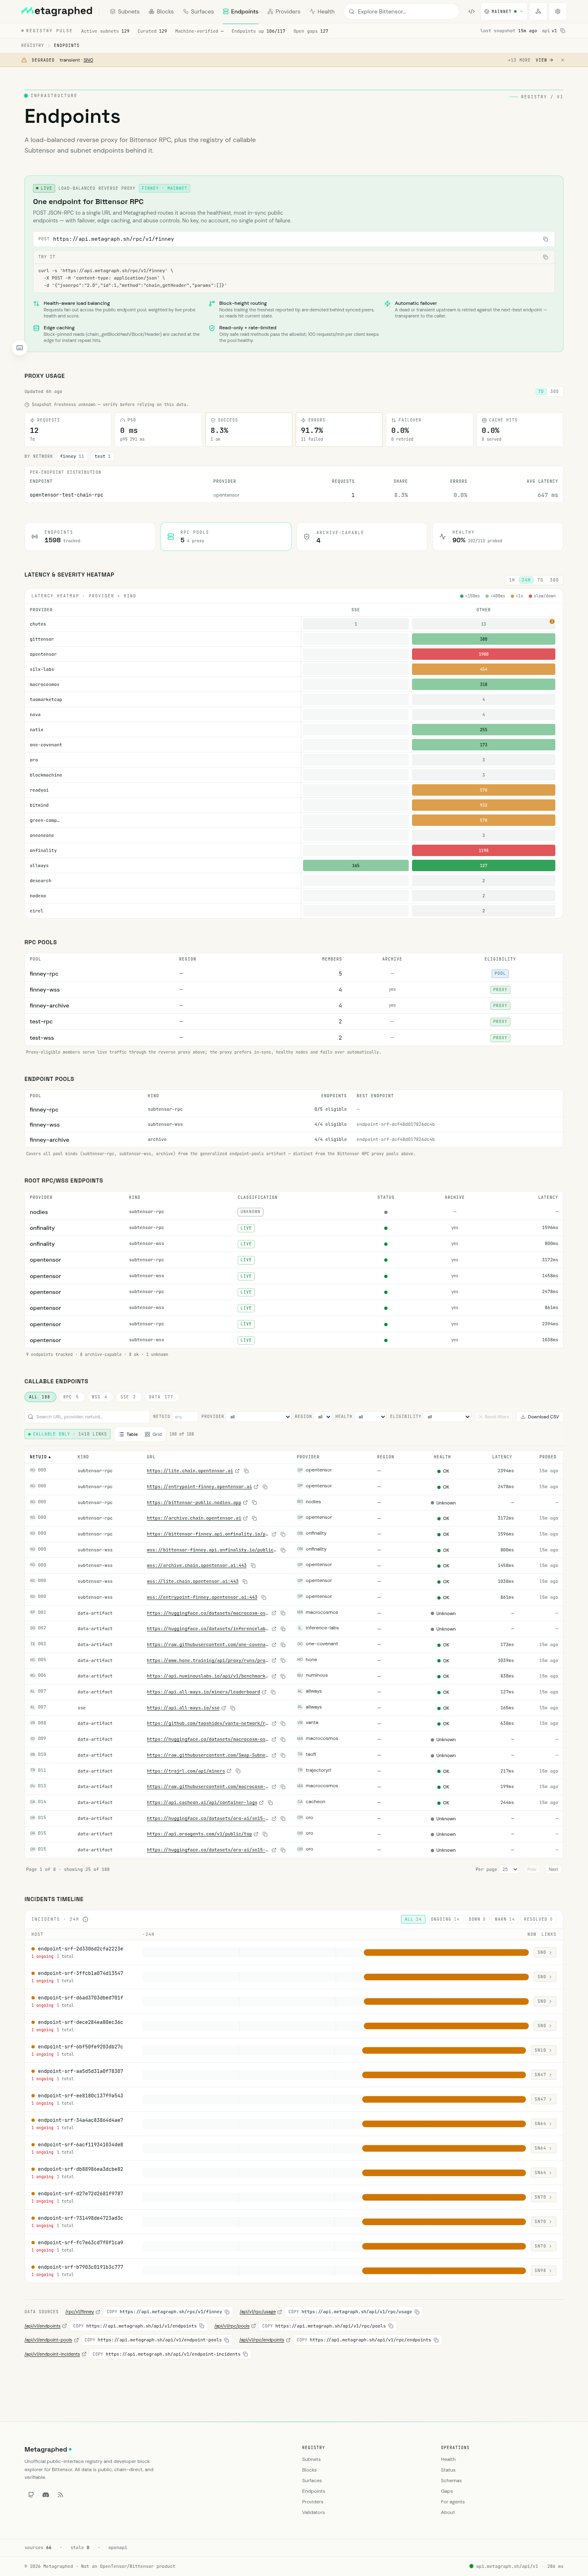
Task: Open the Providers nav tab
Action: pyautogui.click(x=284, y=12)
